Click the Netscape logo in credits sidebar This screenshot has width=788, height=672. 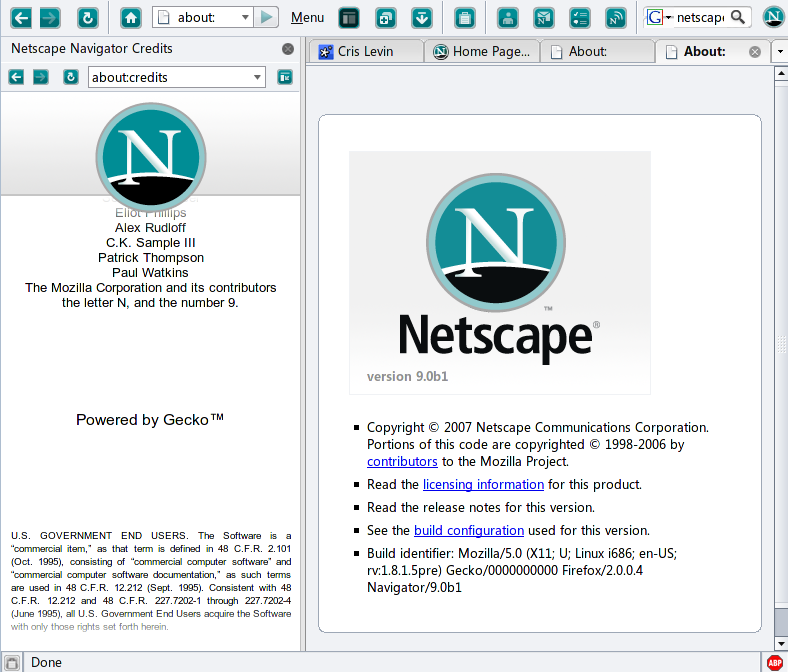151,157
